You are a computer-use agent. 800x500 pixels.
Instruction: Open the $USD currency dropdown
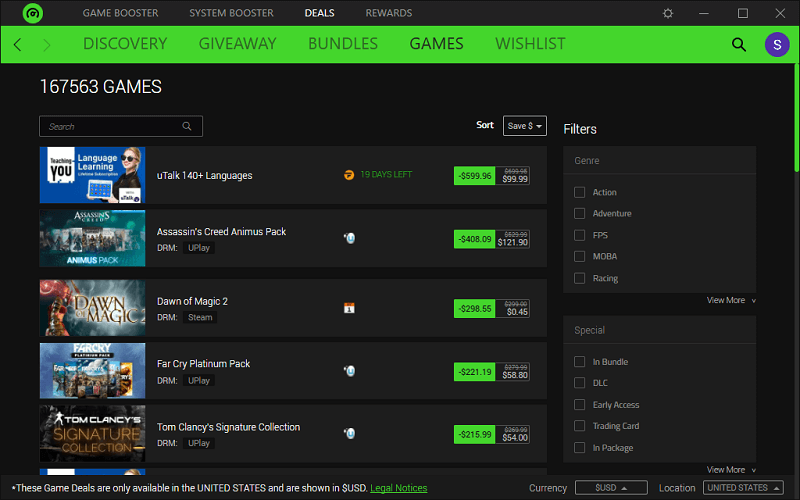coord(611,488)
